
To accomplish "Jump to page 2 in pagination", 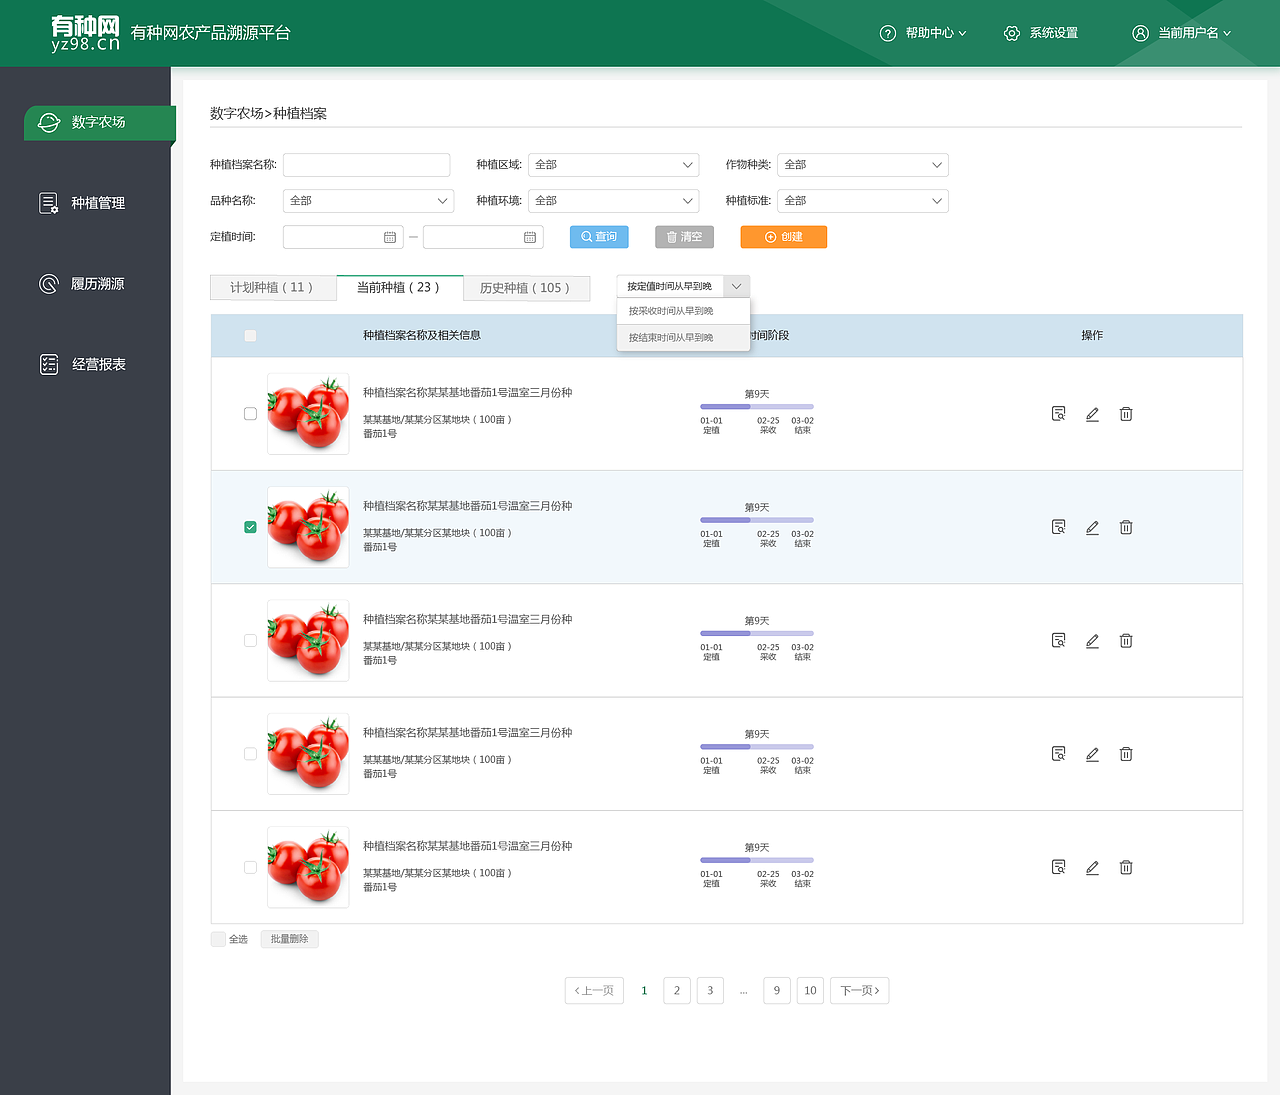I will pyautogui.click(x=677, y=991).
